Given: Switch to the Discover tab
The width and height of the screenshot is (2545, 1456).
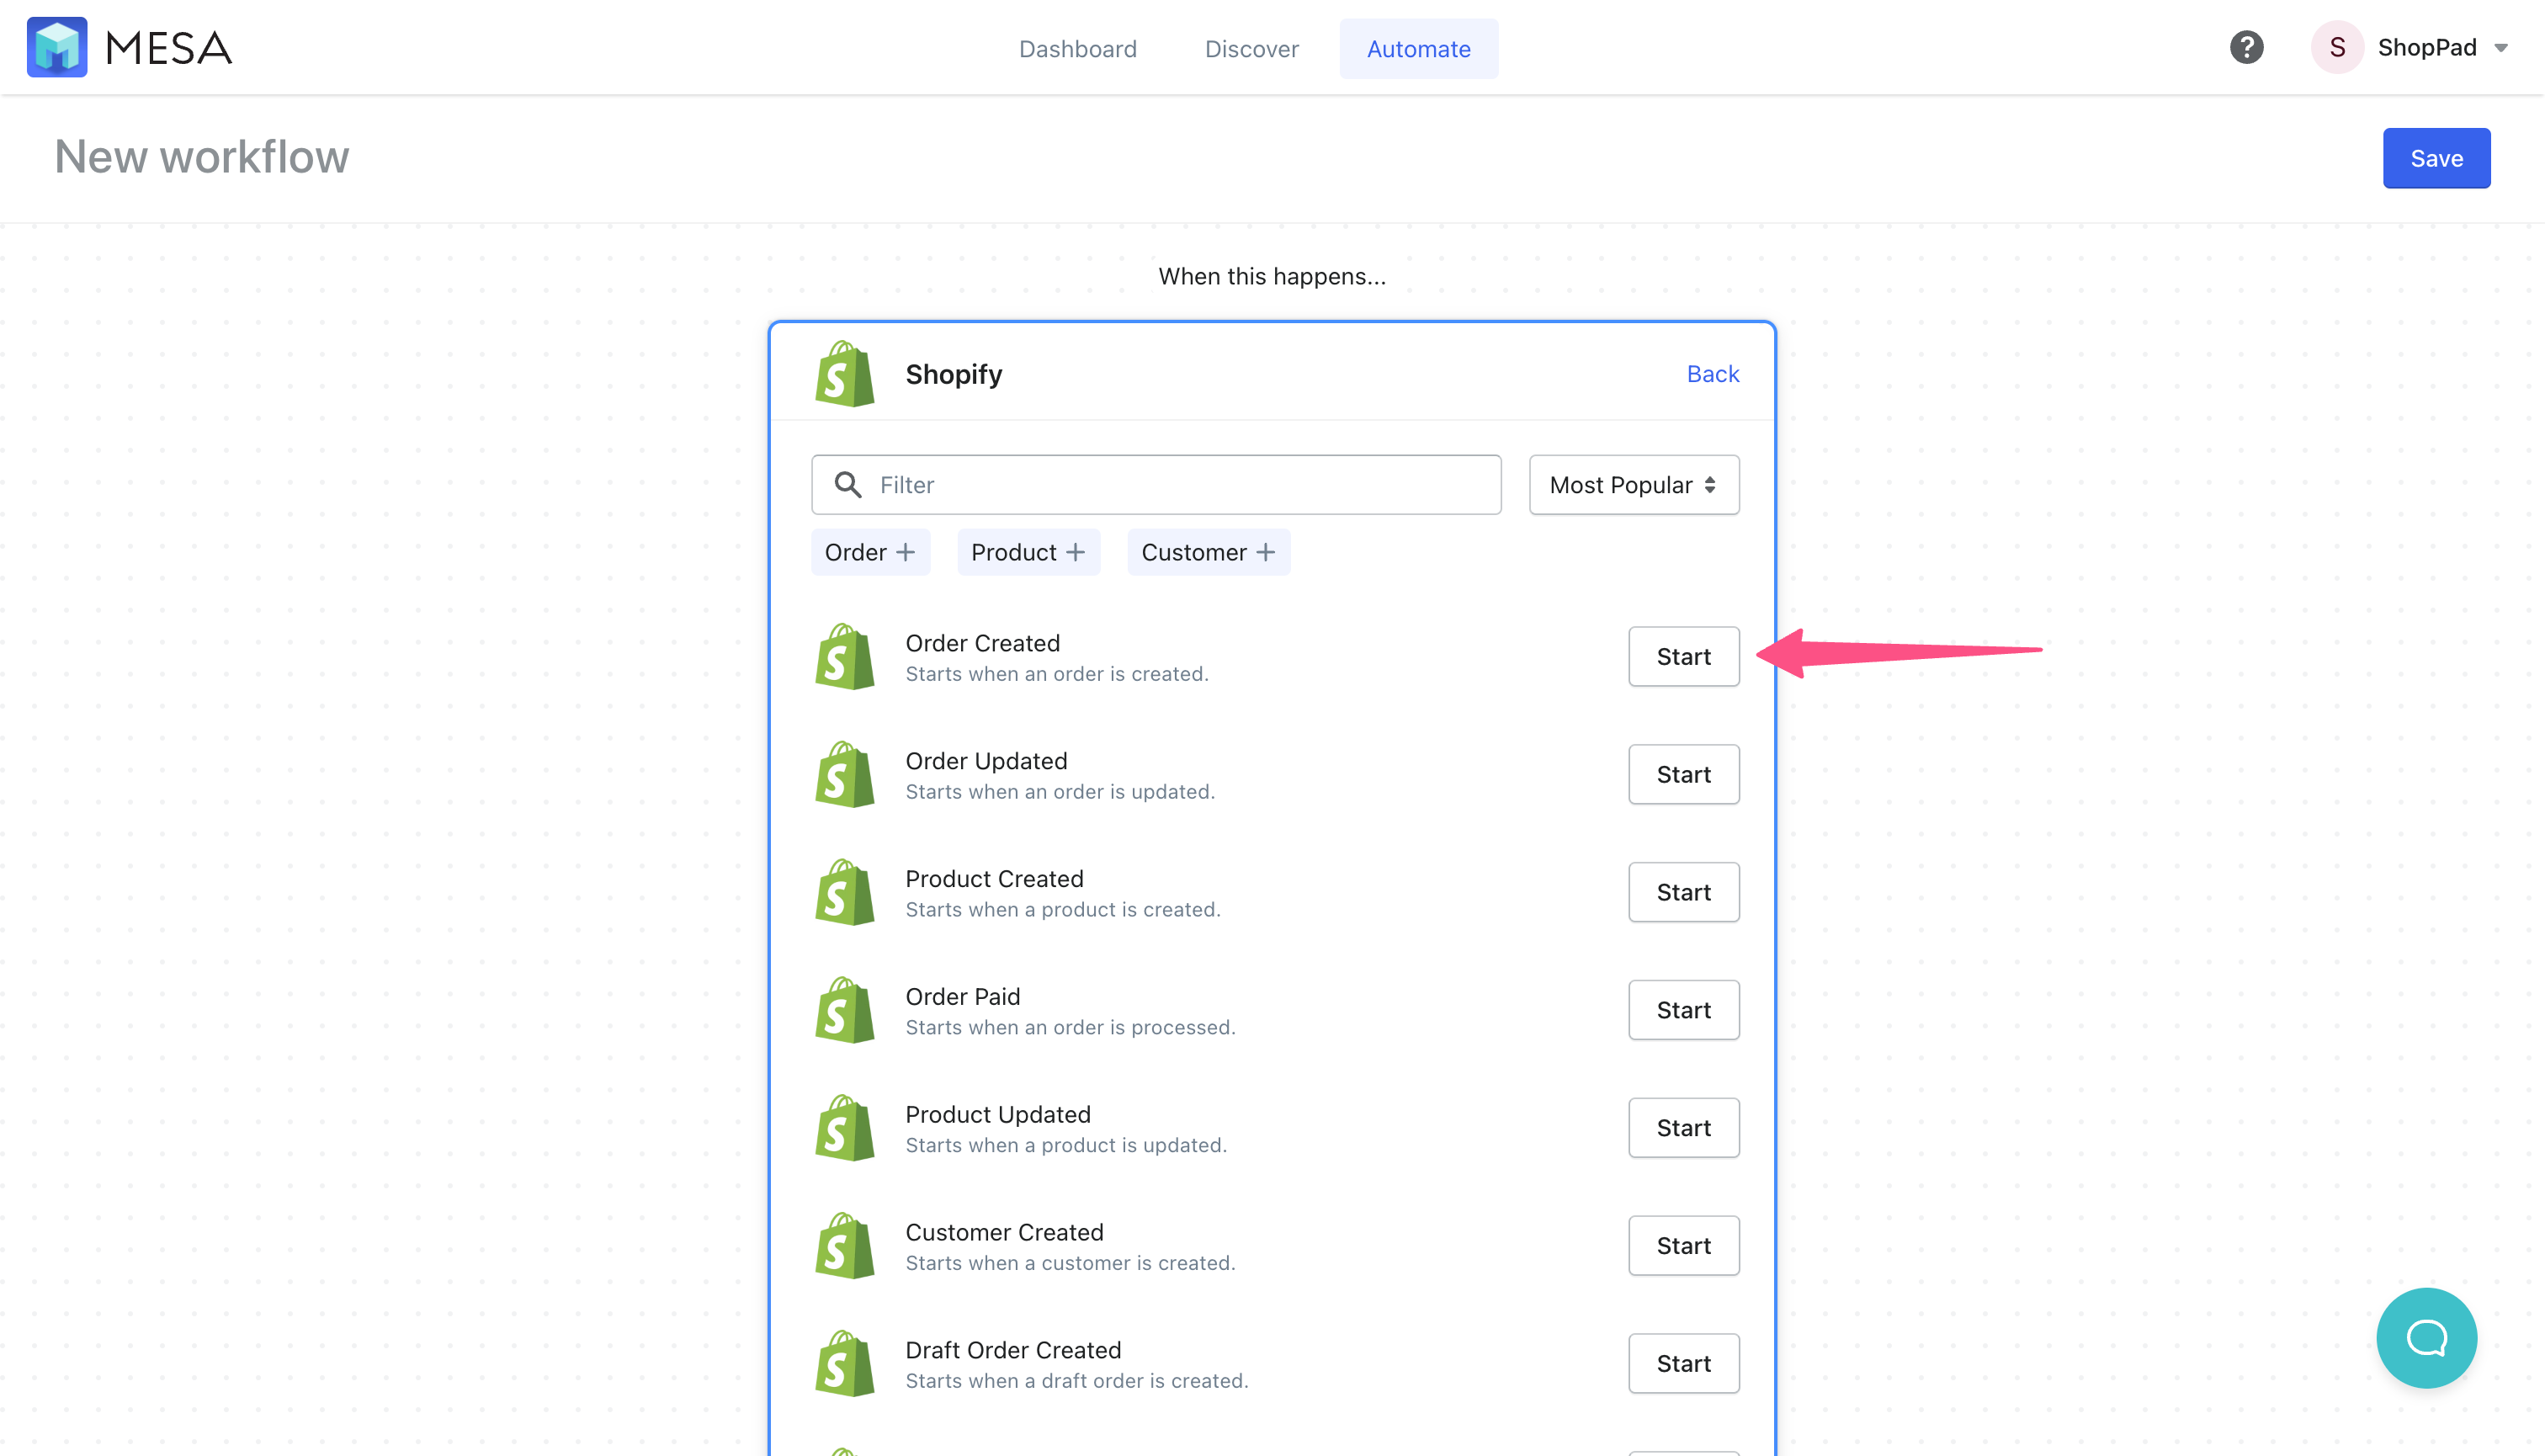Looking at the screenshot, I should point(1251,49).
